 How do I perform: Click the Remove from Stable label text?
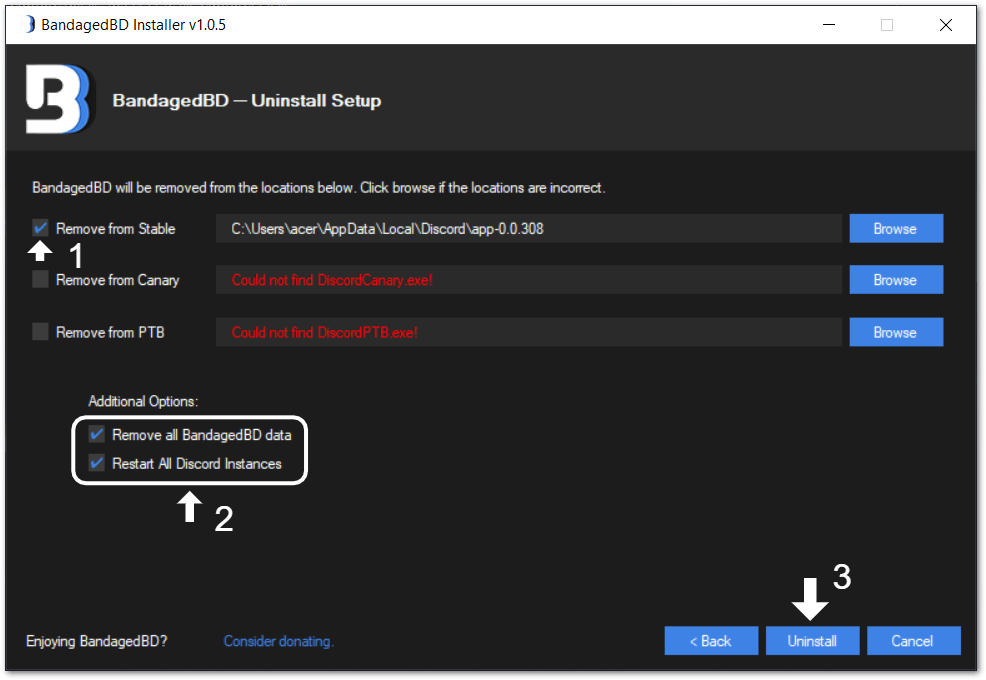116,228
